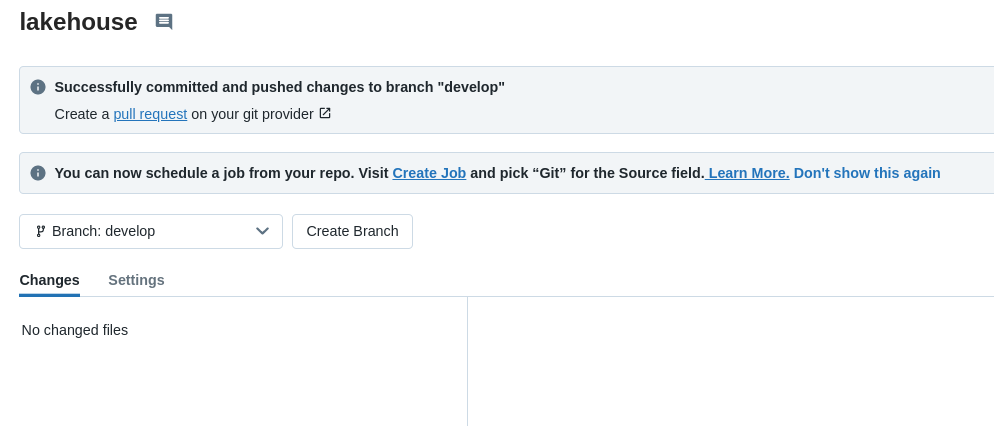Click the git branch icon in the branch selector
Image resolution: width=994 pixels, height=426 pixels.
point(41,231)
